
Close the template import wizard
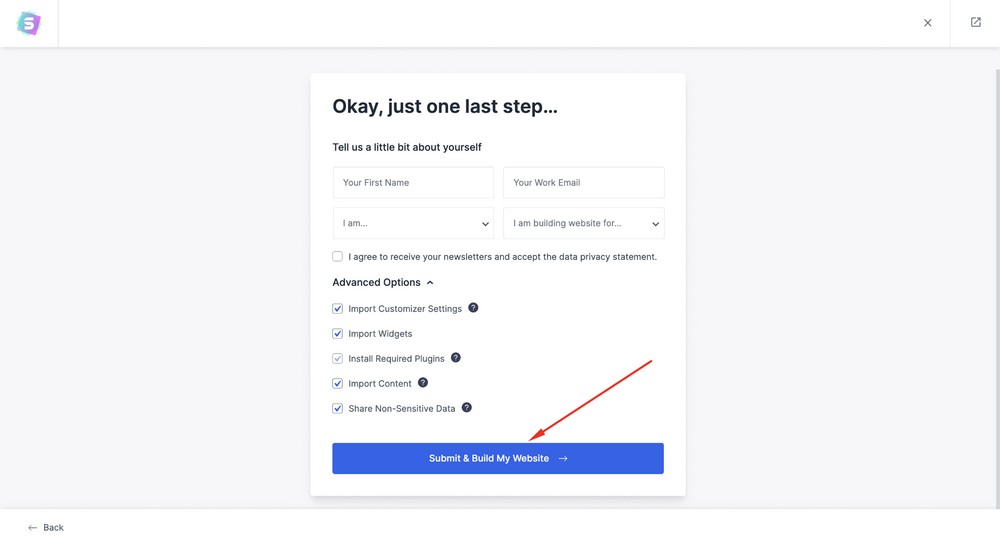point(928,23)
